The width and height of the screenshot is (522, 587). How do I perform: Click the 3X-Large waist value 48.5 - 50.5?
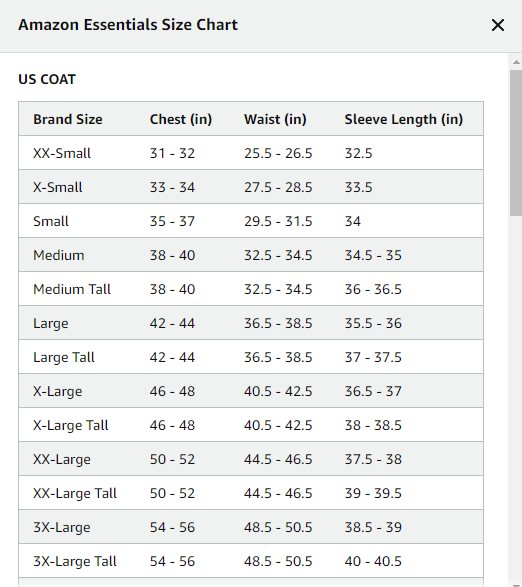coord(278,527)
